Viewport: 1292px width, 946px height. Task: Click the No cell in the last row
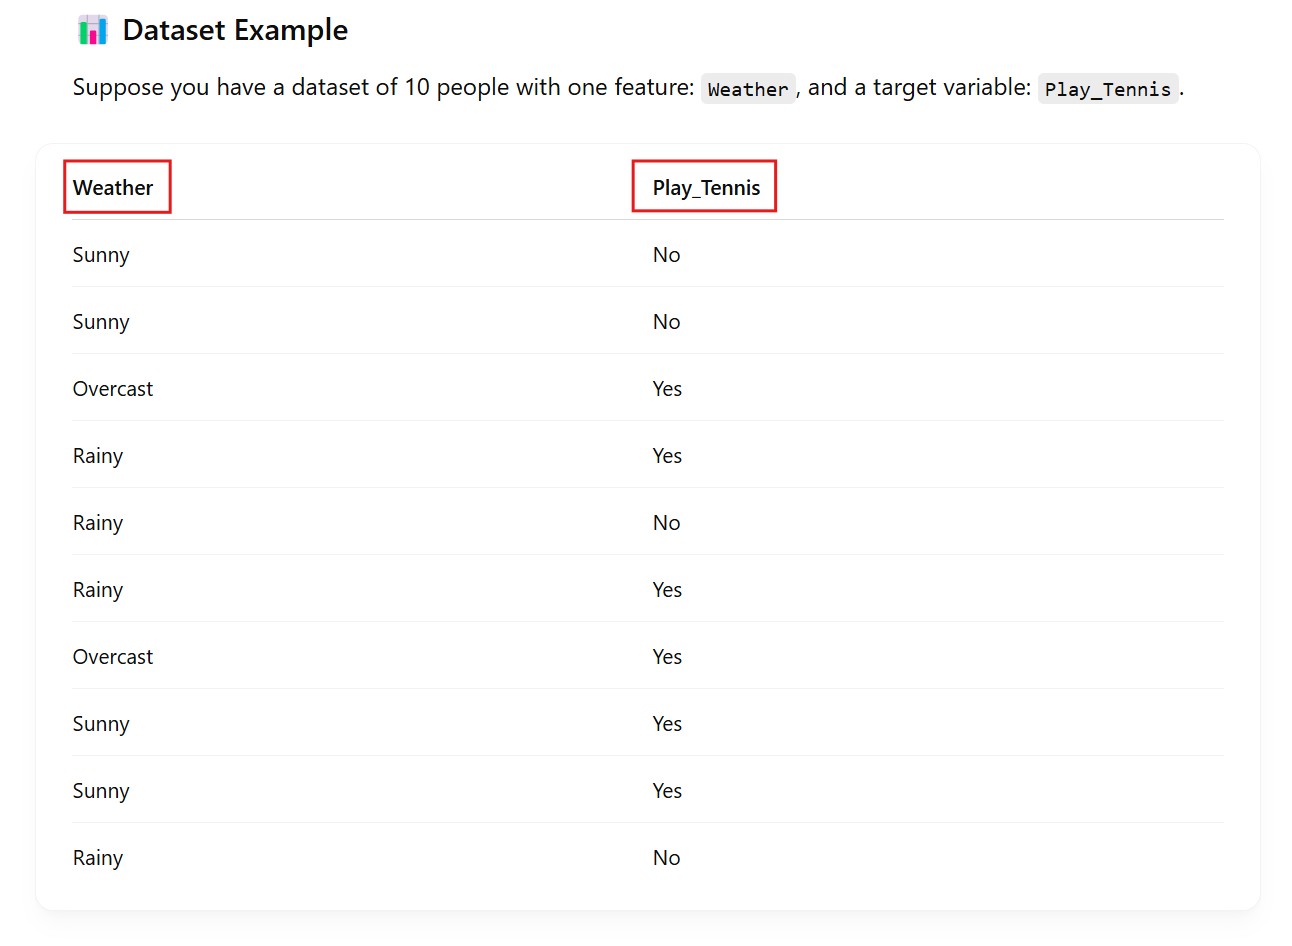666,858
